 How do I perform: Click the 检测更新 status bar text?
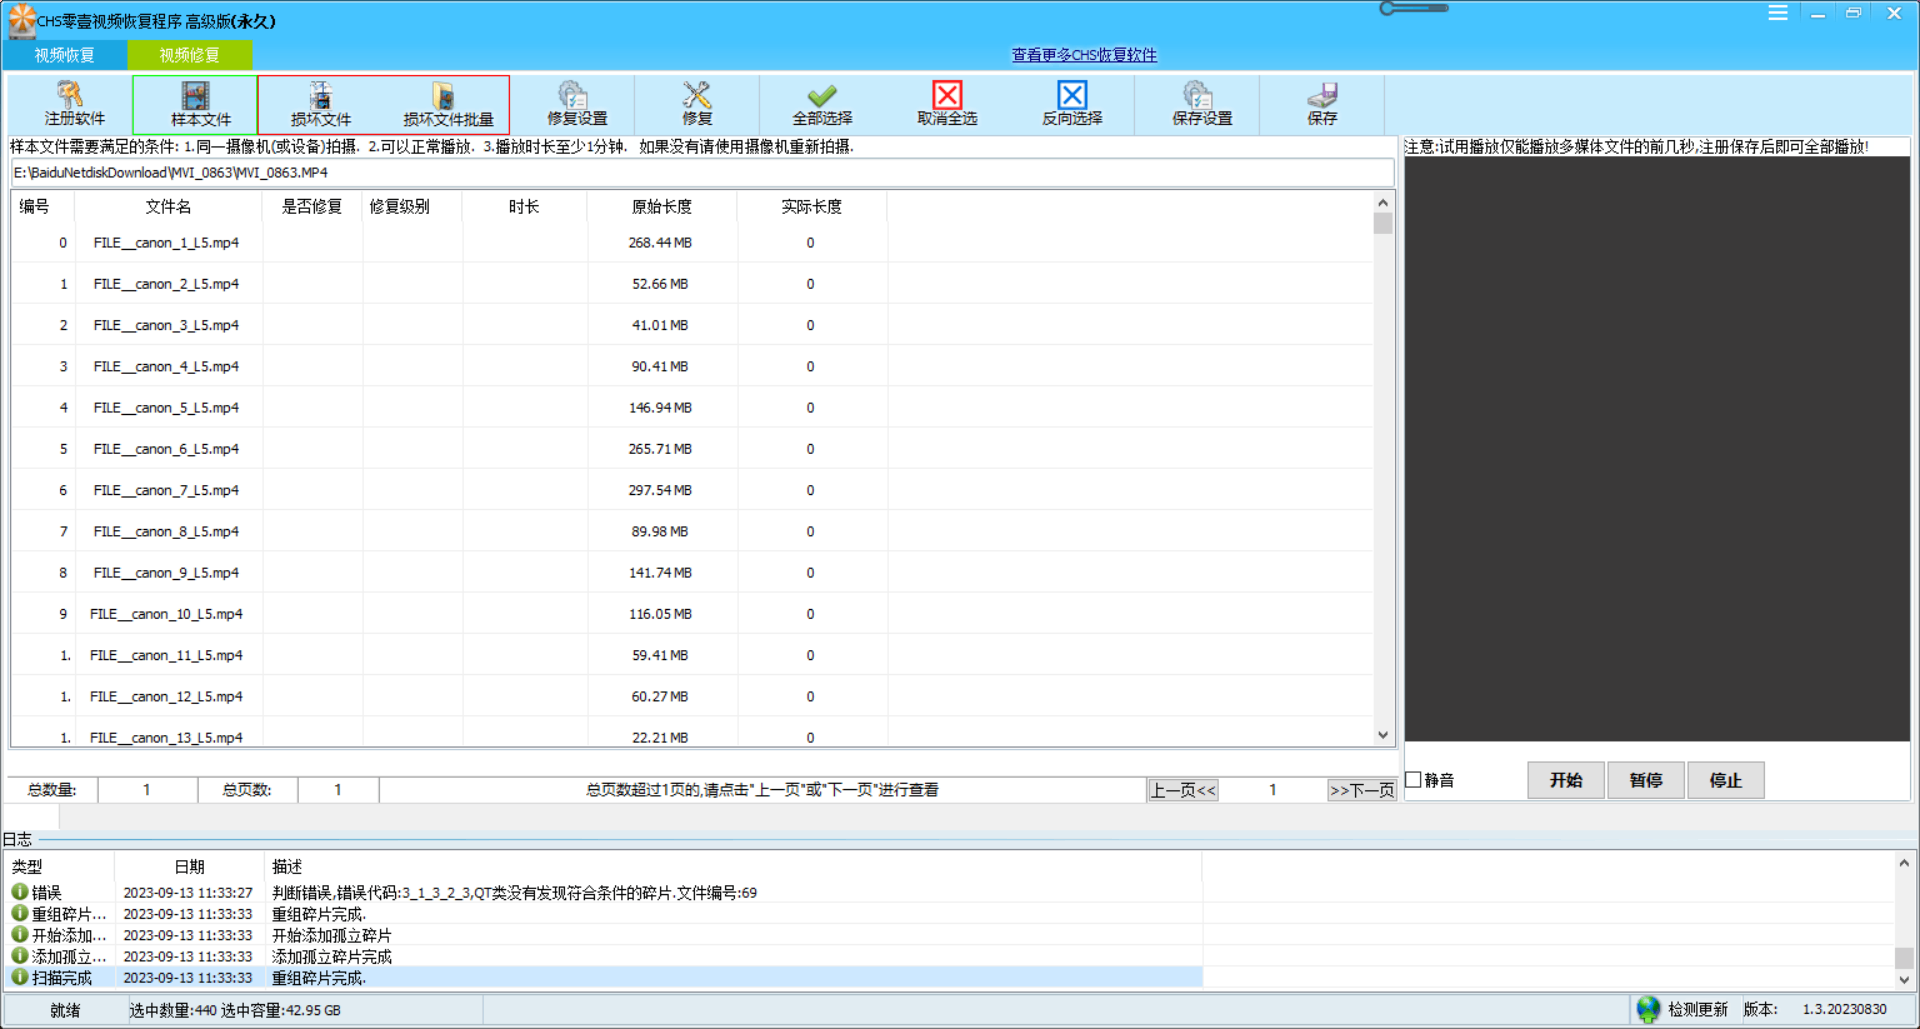1698,1009
